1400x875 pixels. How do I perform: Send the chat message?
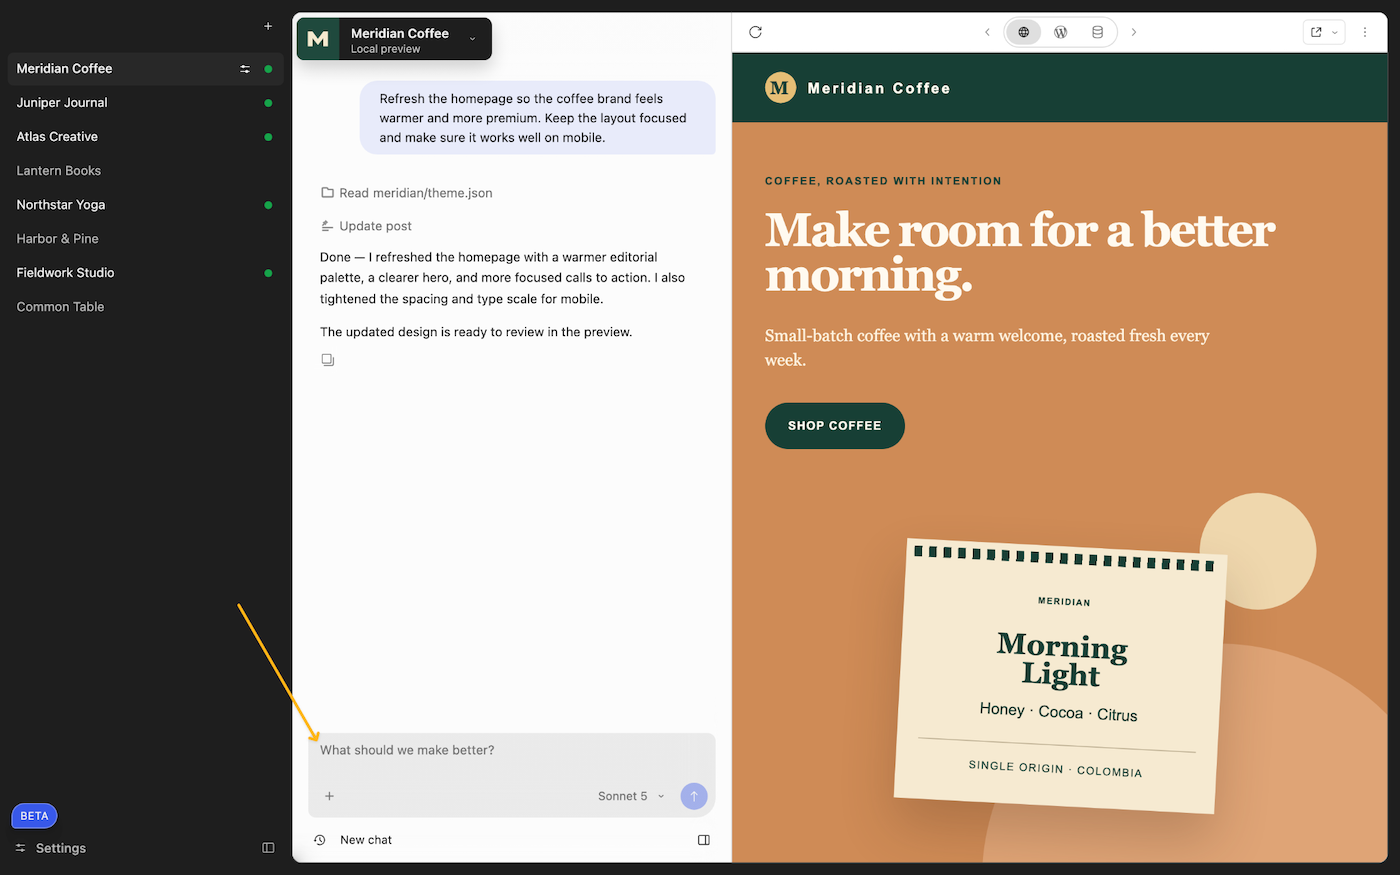point(694,796)
